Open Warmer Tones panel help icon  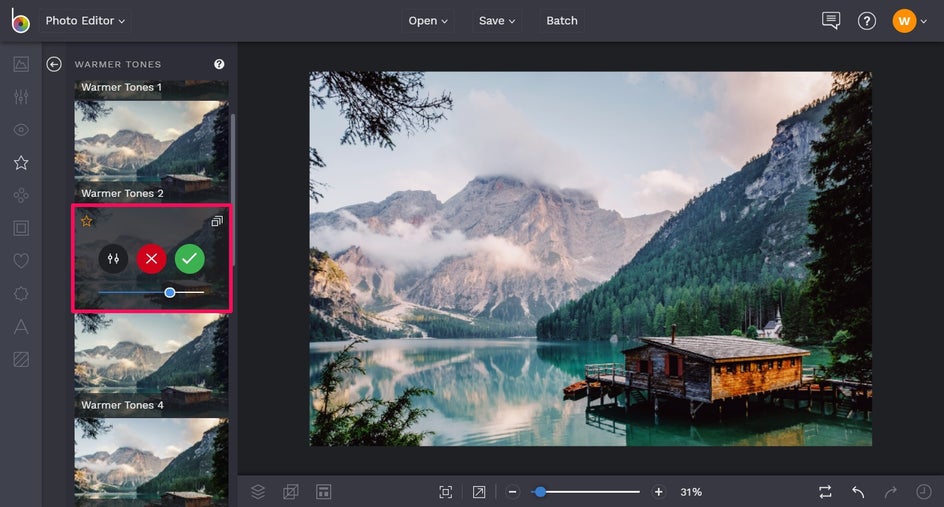219,64
